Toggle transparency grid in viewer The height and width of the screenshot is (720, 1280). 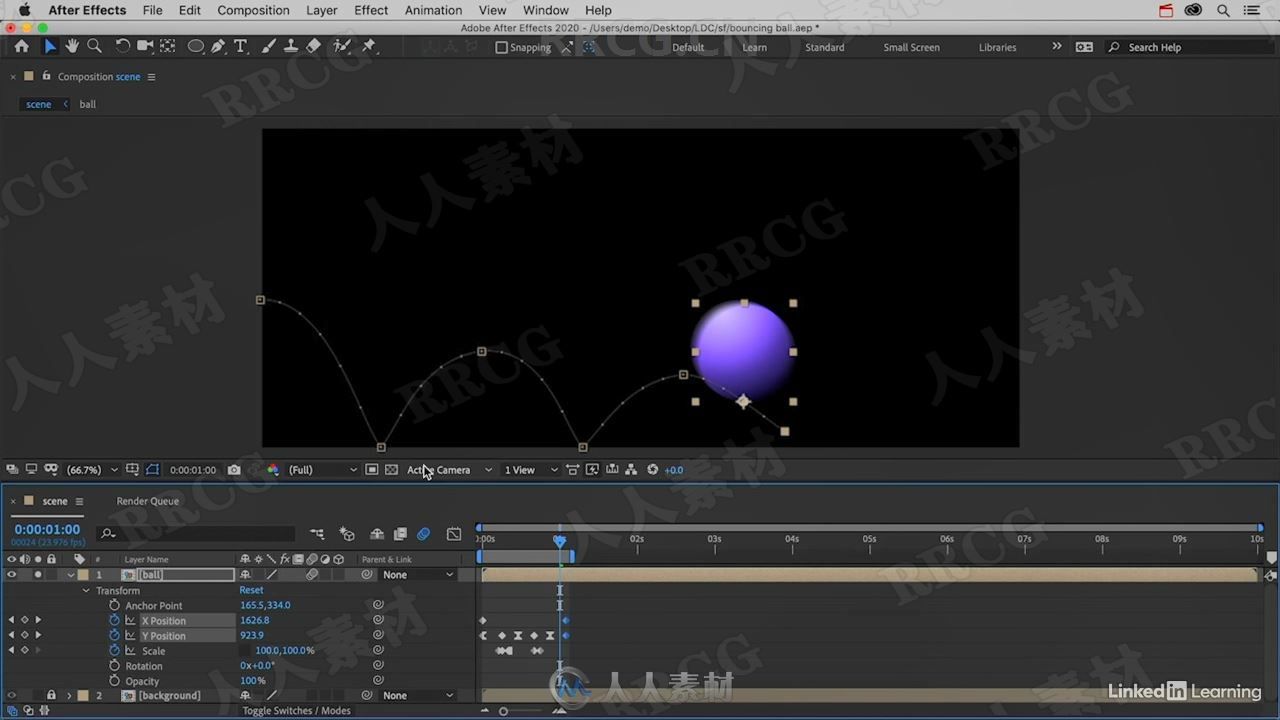391,470
